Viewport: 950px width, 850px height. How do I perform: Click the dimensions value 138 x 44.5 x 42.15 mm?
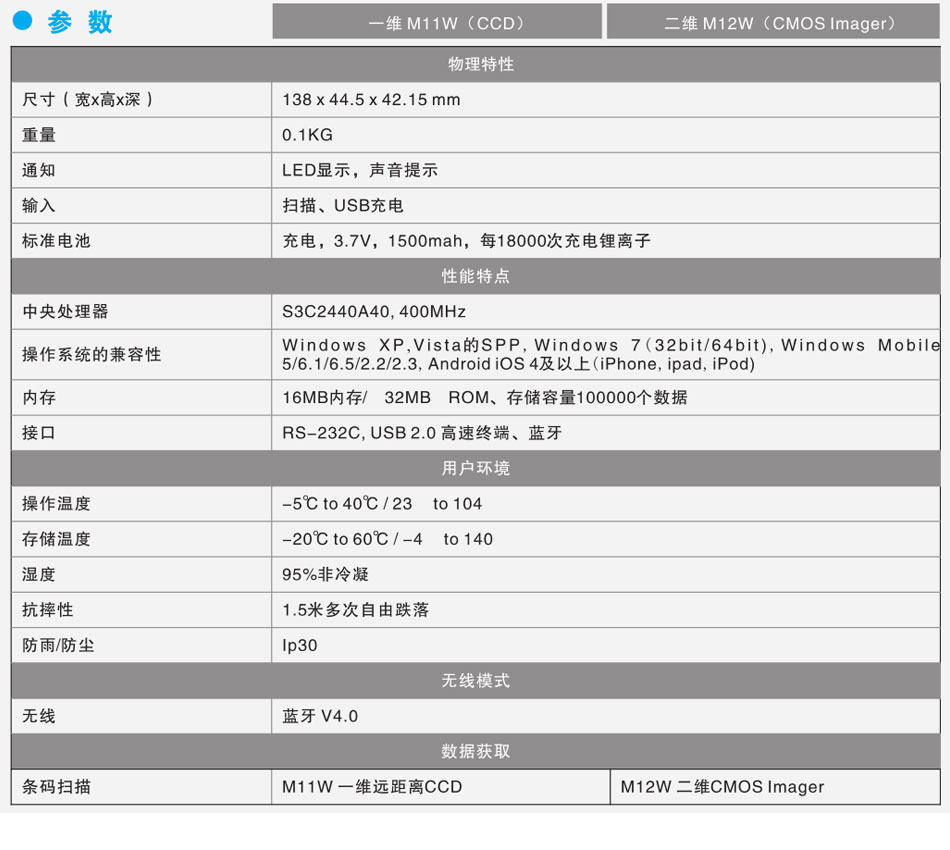point(371,100)
